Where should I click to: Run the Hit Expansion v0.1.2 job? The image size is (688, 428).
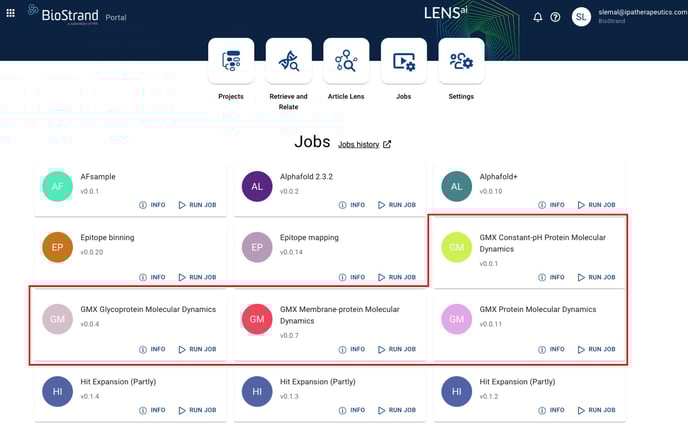pos(597,410)
